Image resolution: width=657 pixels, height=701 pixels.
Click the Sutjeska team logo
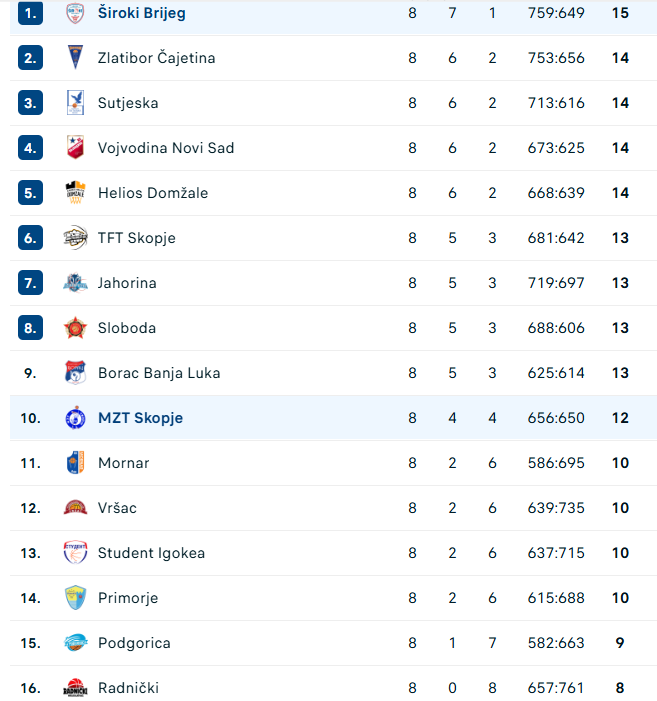pos(75,103)
